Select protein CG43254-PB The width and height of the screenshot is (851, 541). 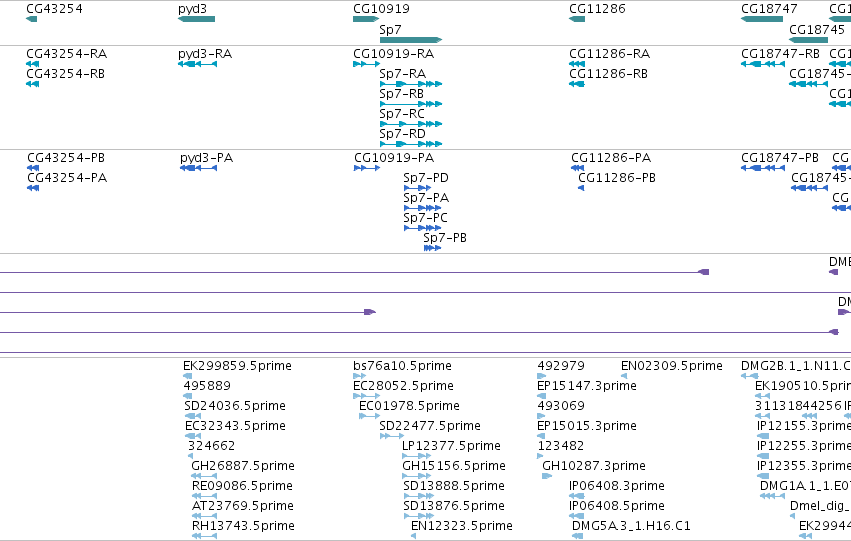(x=66, y=158)
